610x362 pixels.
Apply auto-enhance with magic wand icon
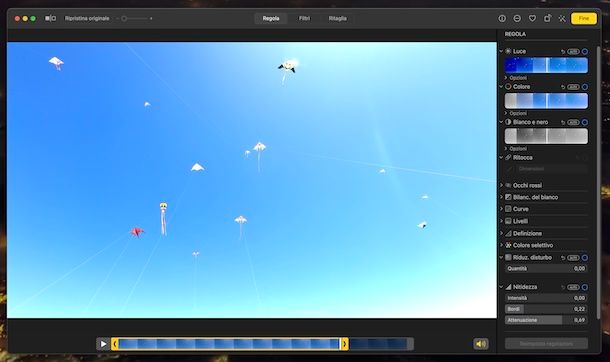coord(562,18)
